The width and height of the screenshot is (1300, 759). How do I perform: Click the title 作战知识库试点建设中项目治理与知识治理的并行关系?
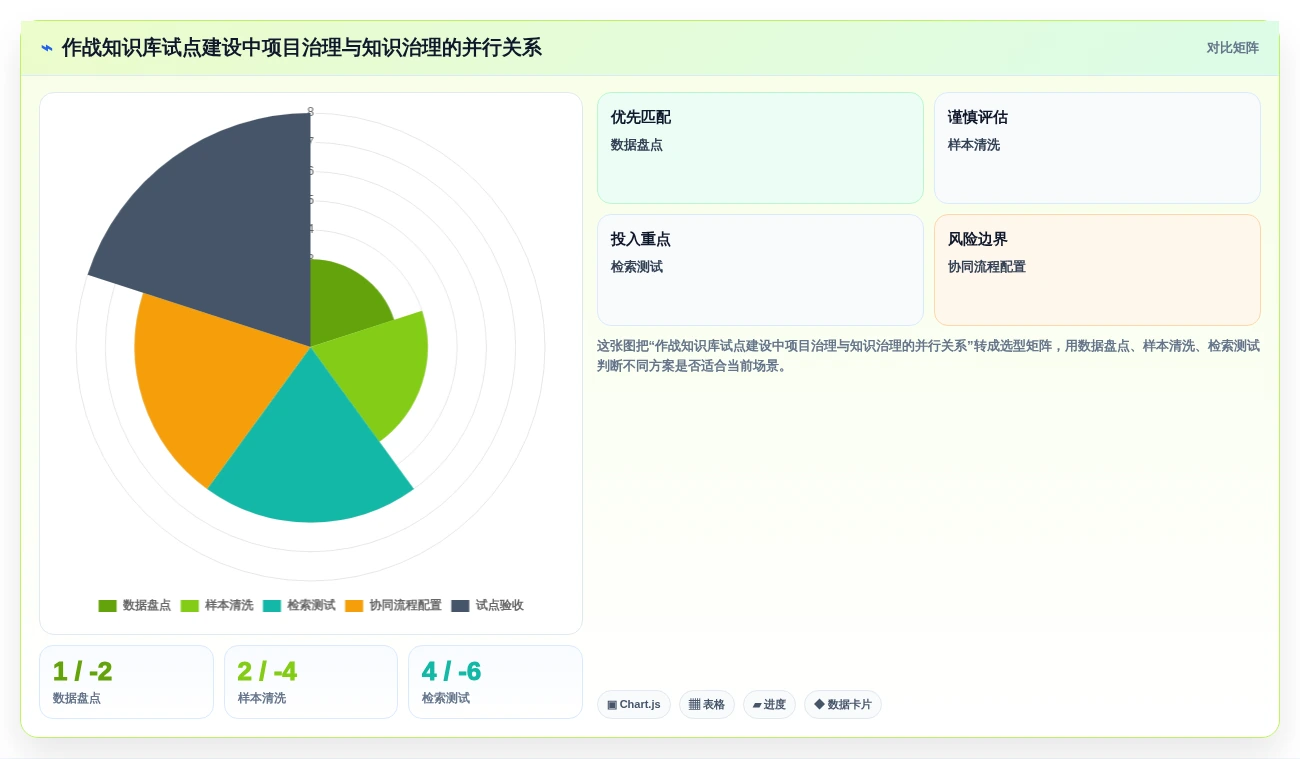pos(301,48)
